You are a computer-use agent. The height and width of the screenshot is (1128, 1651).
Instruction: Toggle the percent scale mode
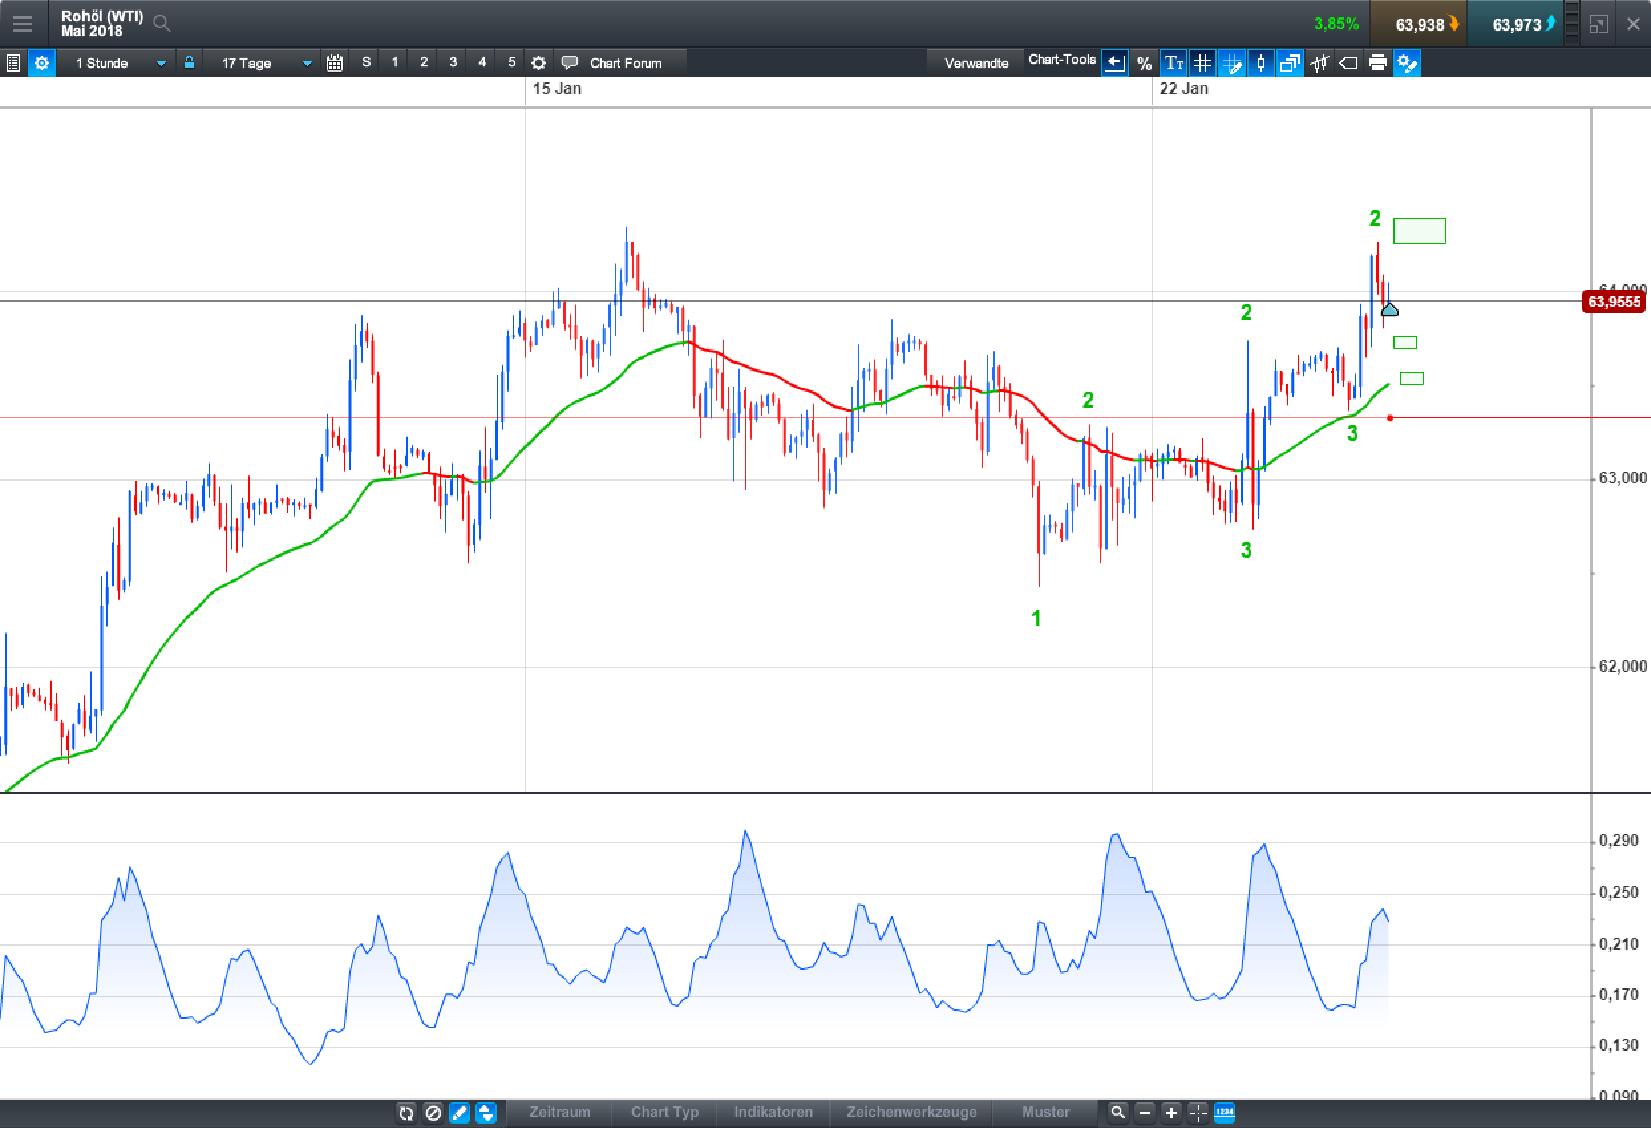click(x=1145, y=63)
